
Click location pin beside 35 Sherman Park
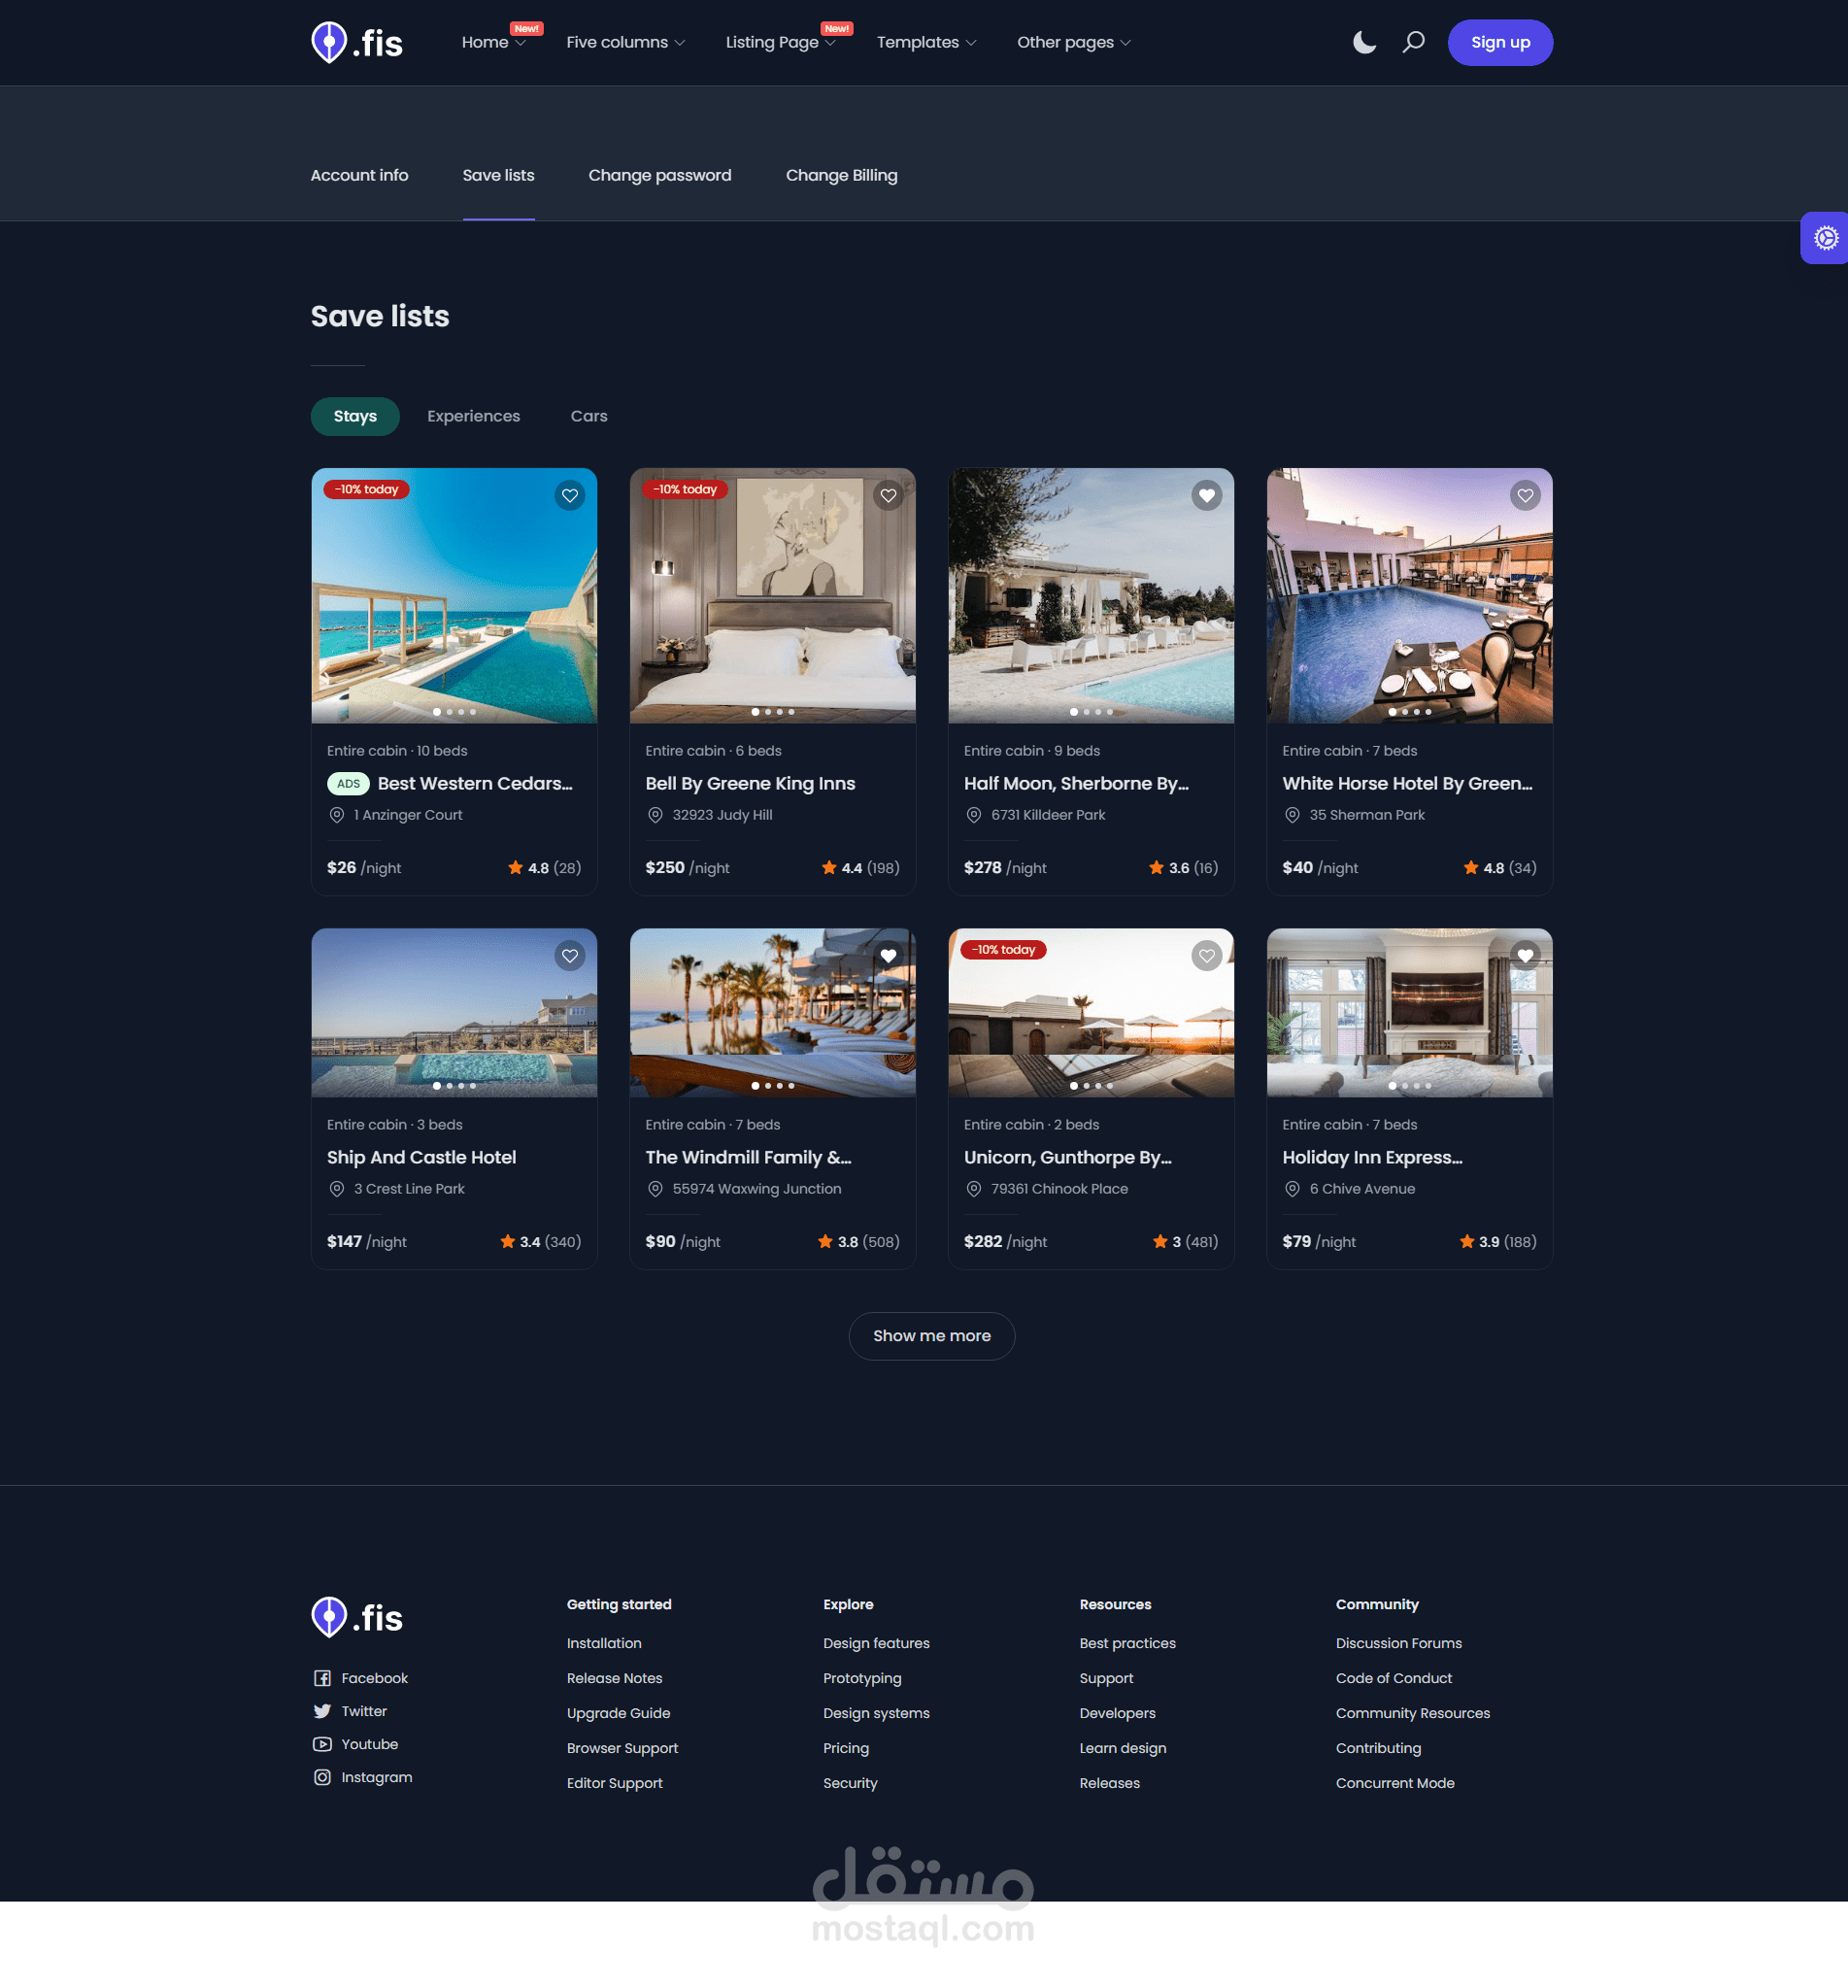pos(1292,815)
